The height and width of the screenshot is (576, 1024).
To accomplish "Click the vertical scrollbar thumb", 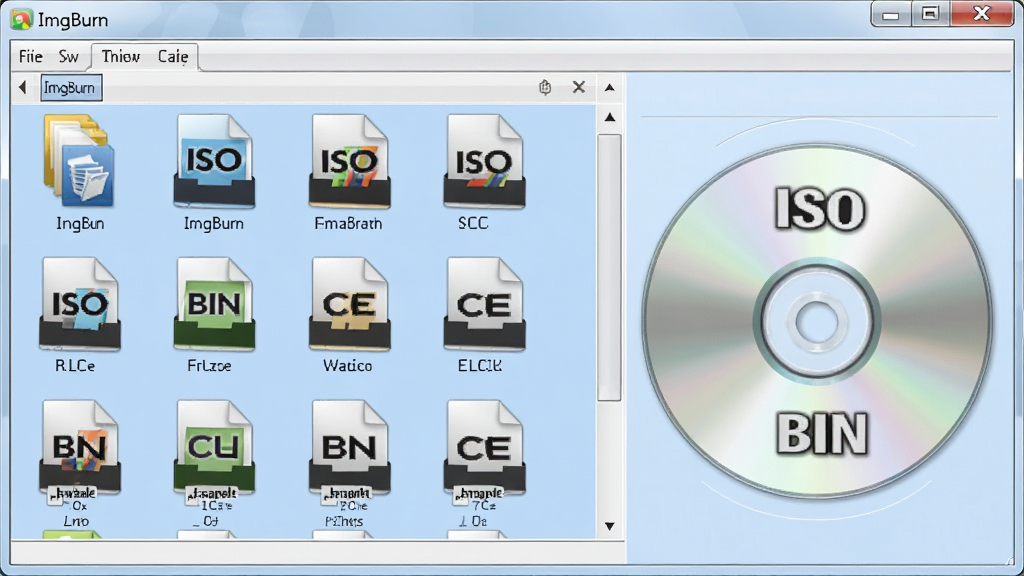I will [x=609, y=267].
